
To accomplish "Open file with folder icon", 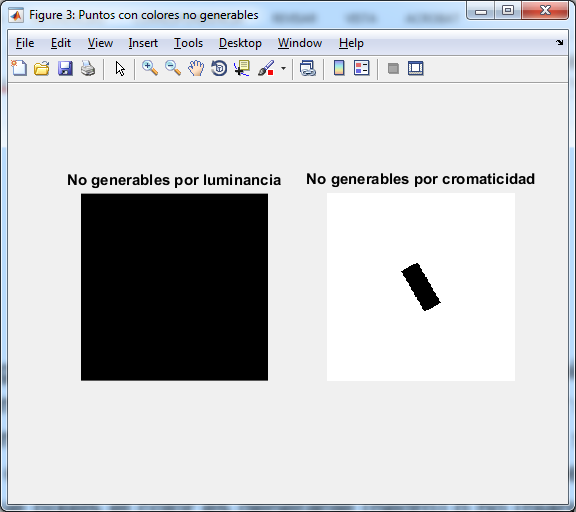I will point(42,68).
